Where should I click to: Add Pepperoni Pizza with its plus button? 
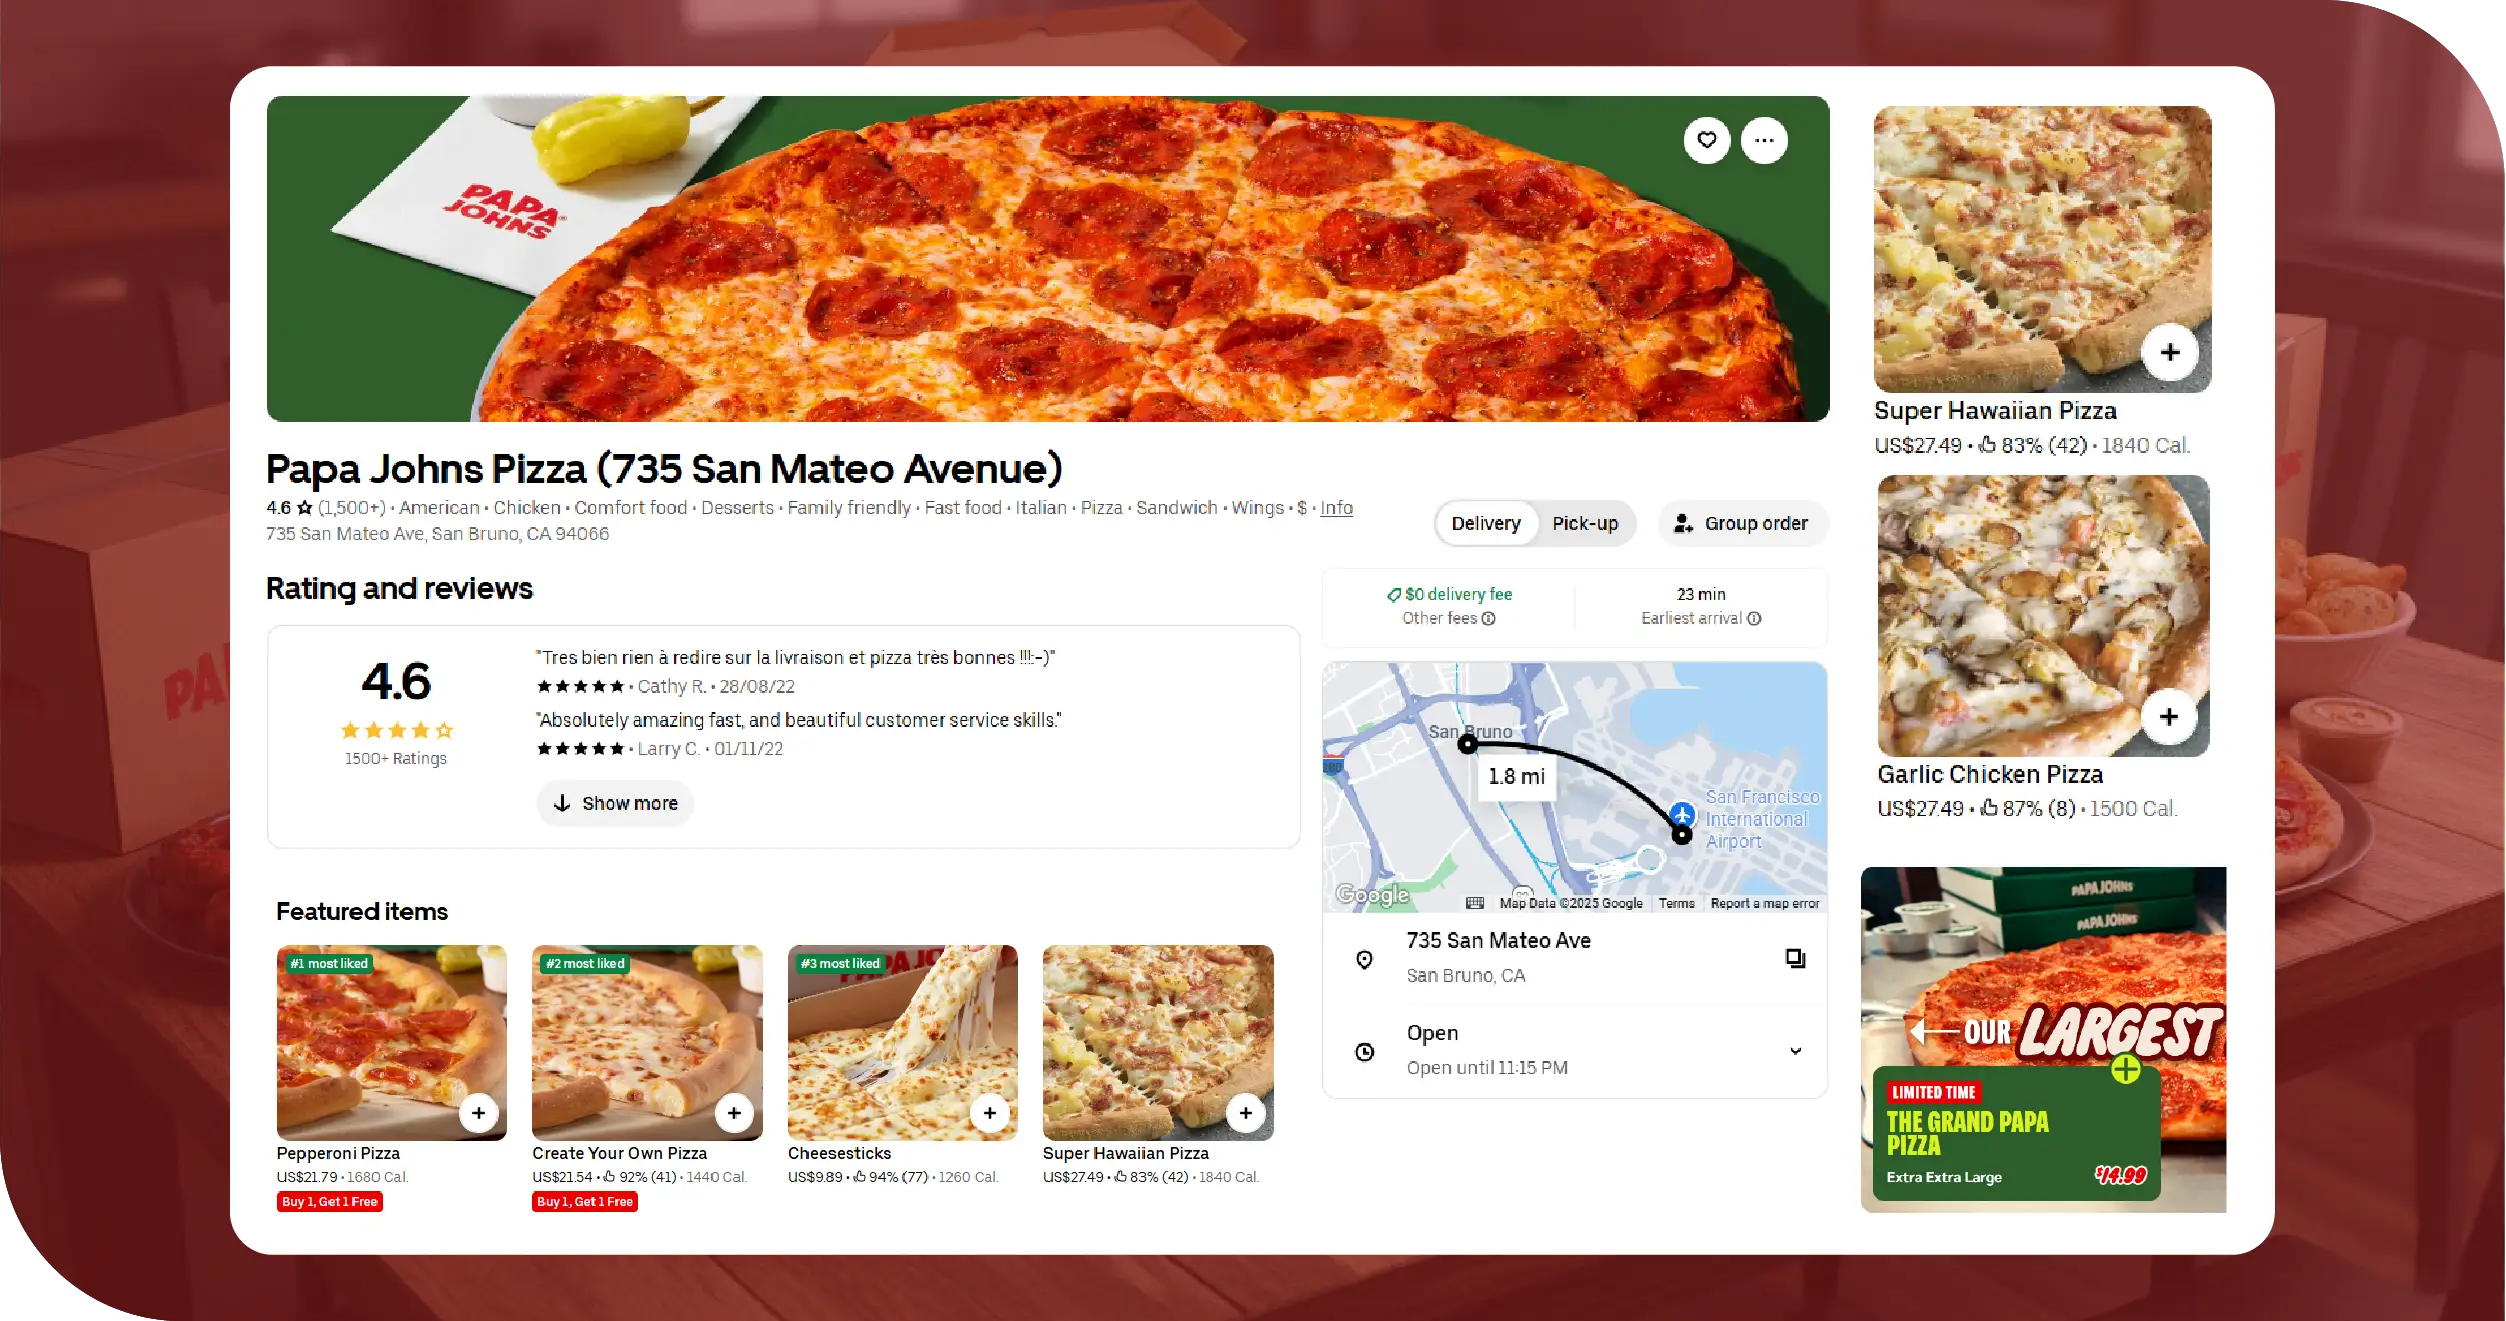[478, 1113]
